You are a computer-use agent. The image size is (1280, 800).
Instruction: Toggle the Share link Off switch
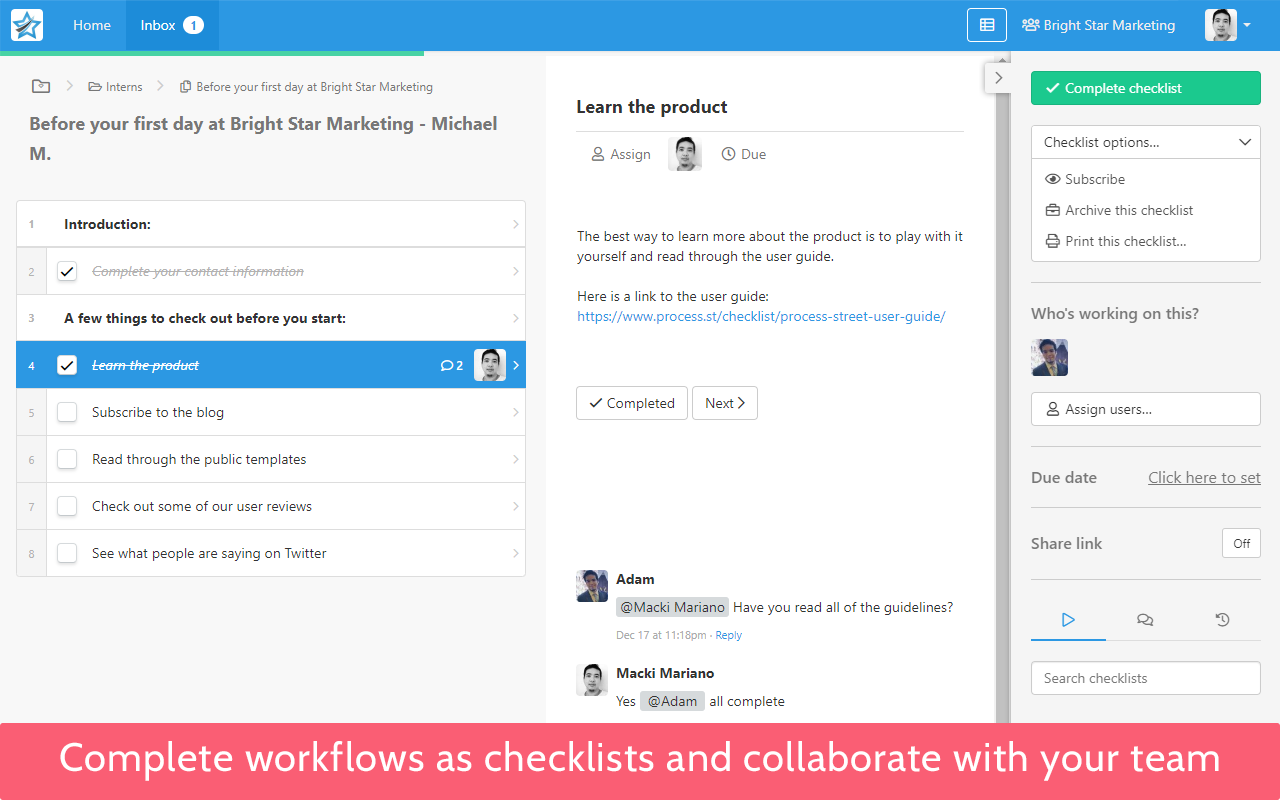pyautogui.click(x=1241, y=544)
